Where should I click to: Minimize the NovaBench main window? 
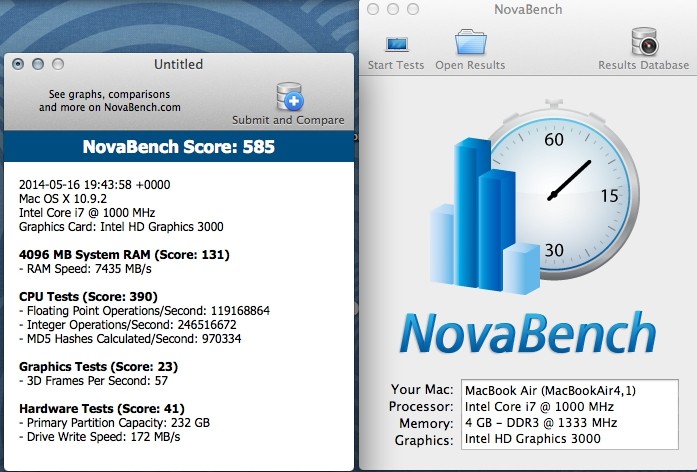pyautogui.click(x=393, y=10)
